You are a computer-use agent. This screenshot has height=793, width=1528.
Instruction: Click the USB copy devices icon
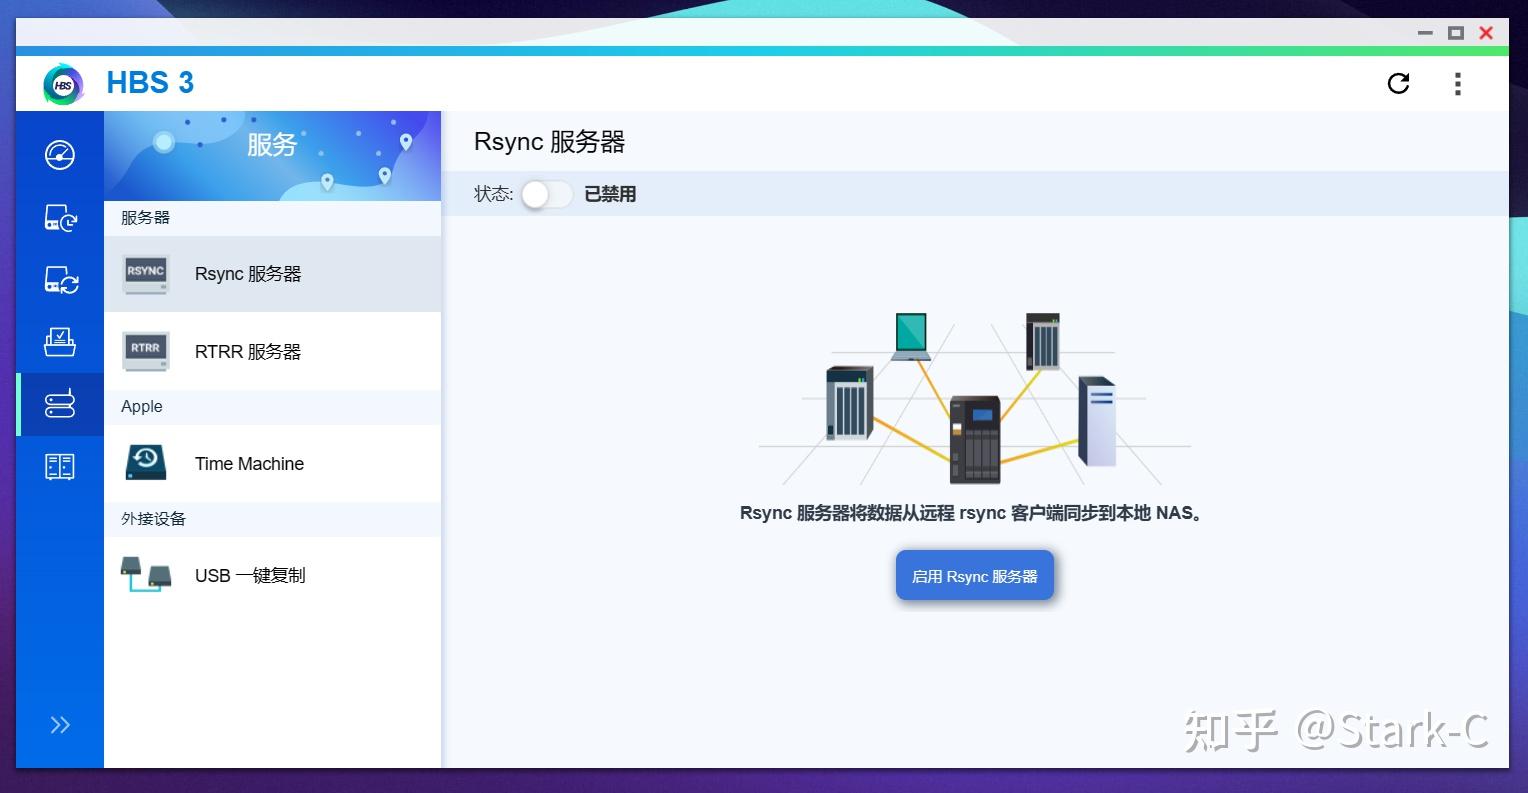pos(145,574)
